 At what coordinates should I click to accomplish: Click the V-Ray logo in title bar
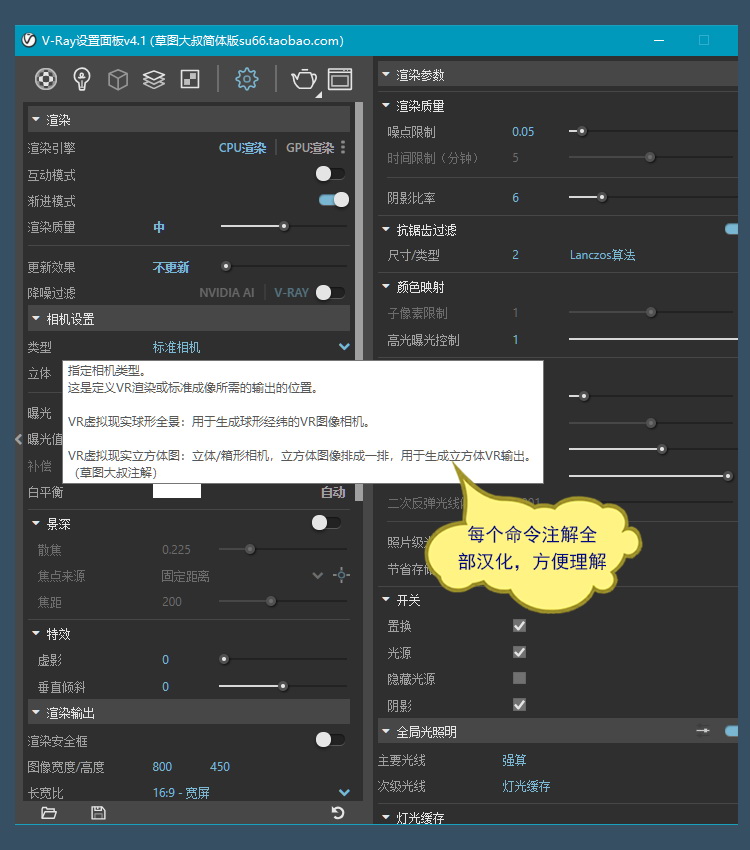29,40
